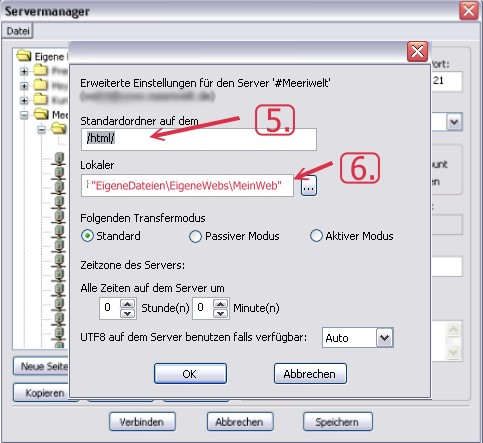This screenshot has height=443, width=483.
Task: Confirm settings with the OK button
Action: tap(190, 374)
